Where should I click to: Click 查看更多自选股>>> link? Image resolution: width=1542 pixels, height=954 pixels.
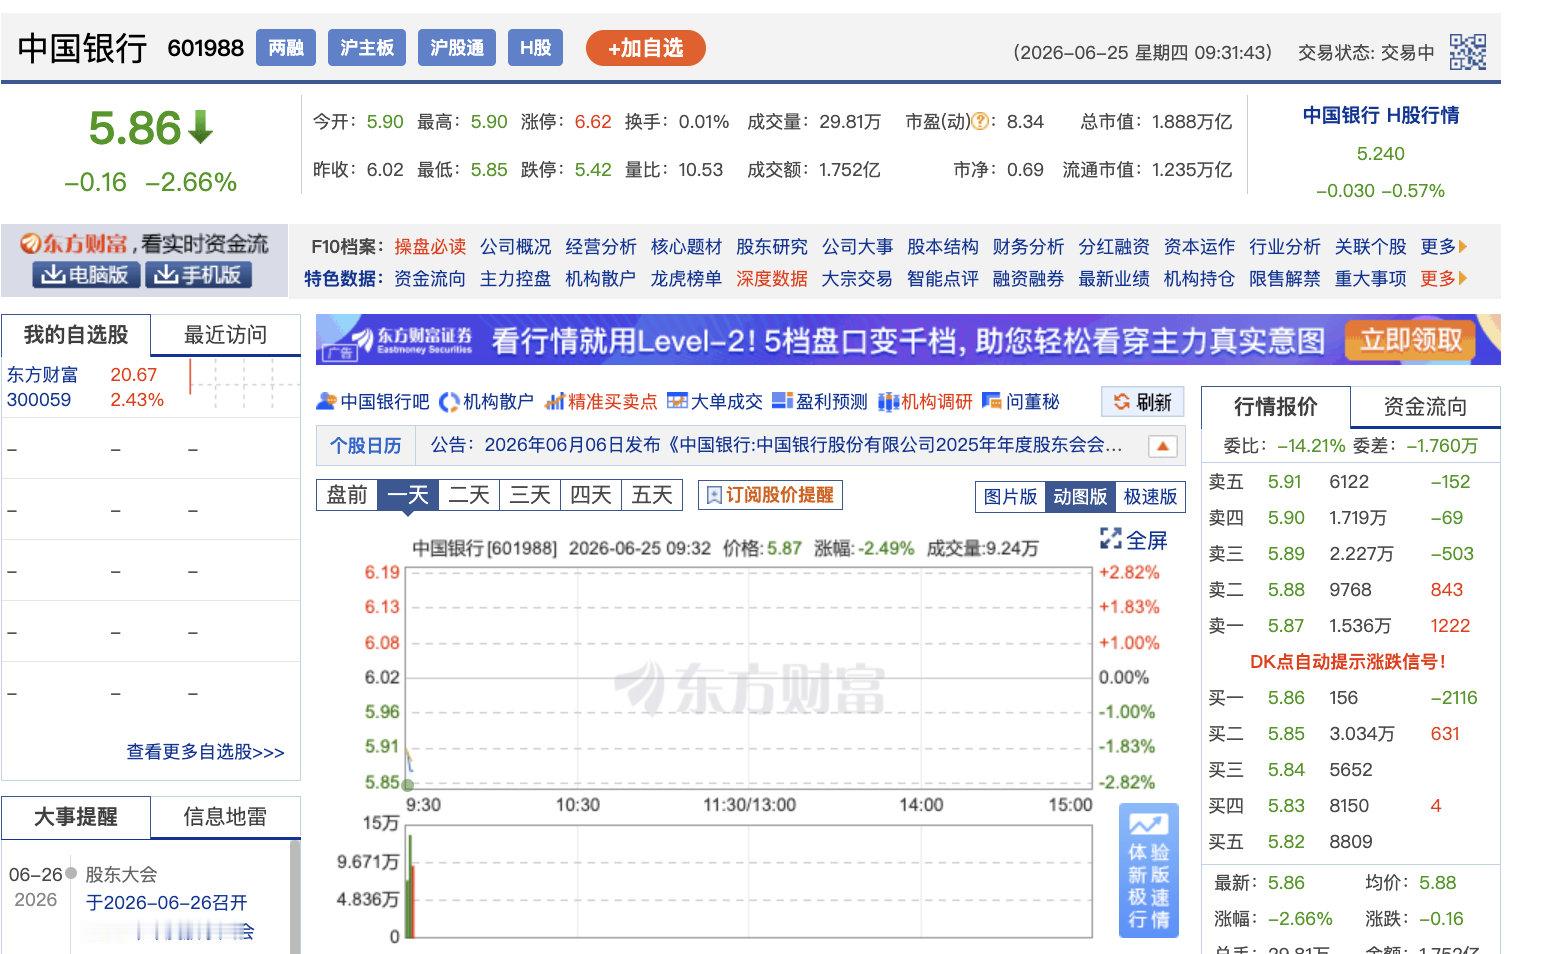(x=205, y=752)
